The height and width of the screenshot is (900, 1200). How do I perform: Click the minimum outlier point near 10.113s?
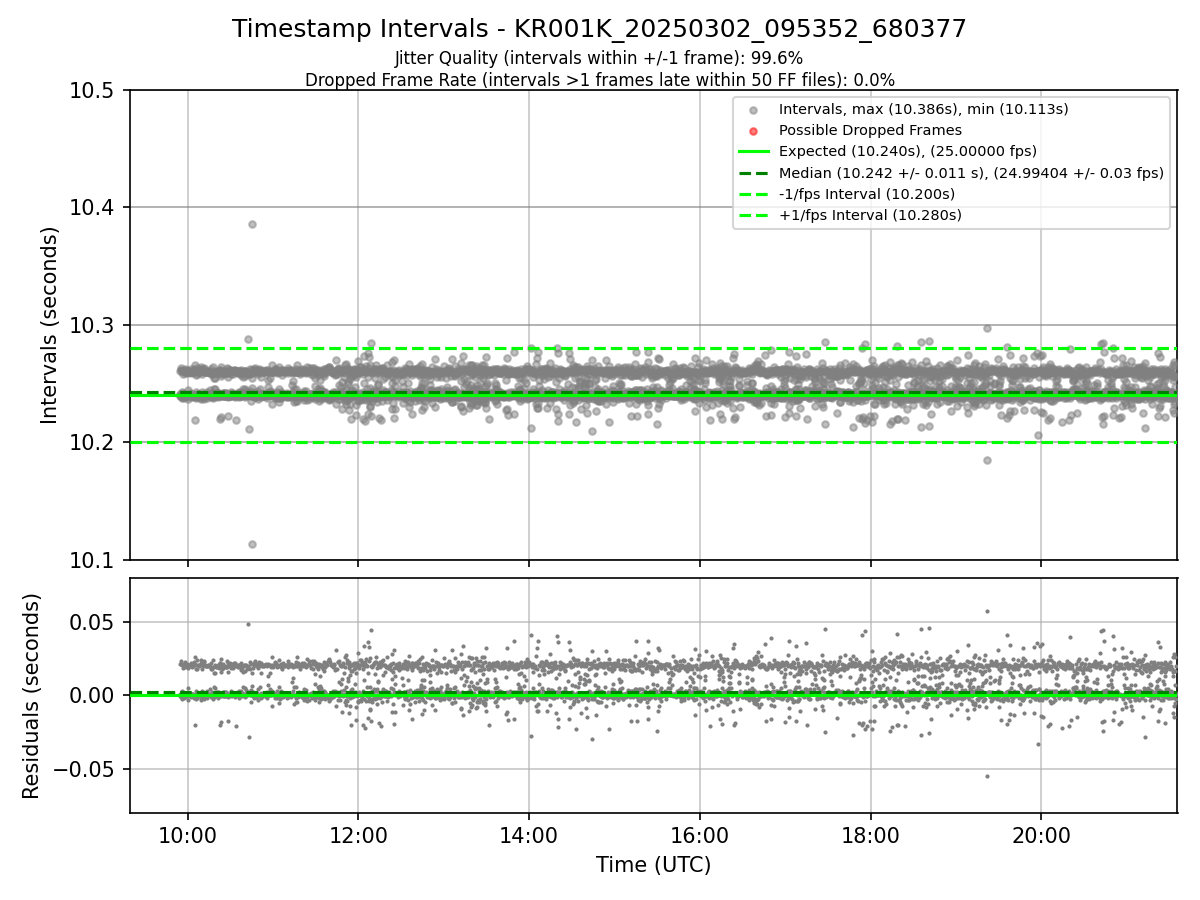(252, 544)
